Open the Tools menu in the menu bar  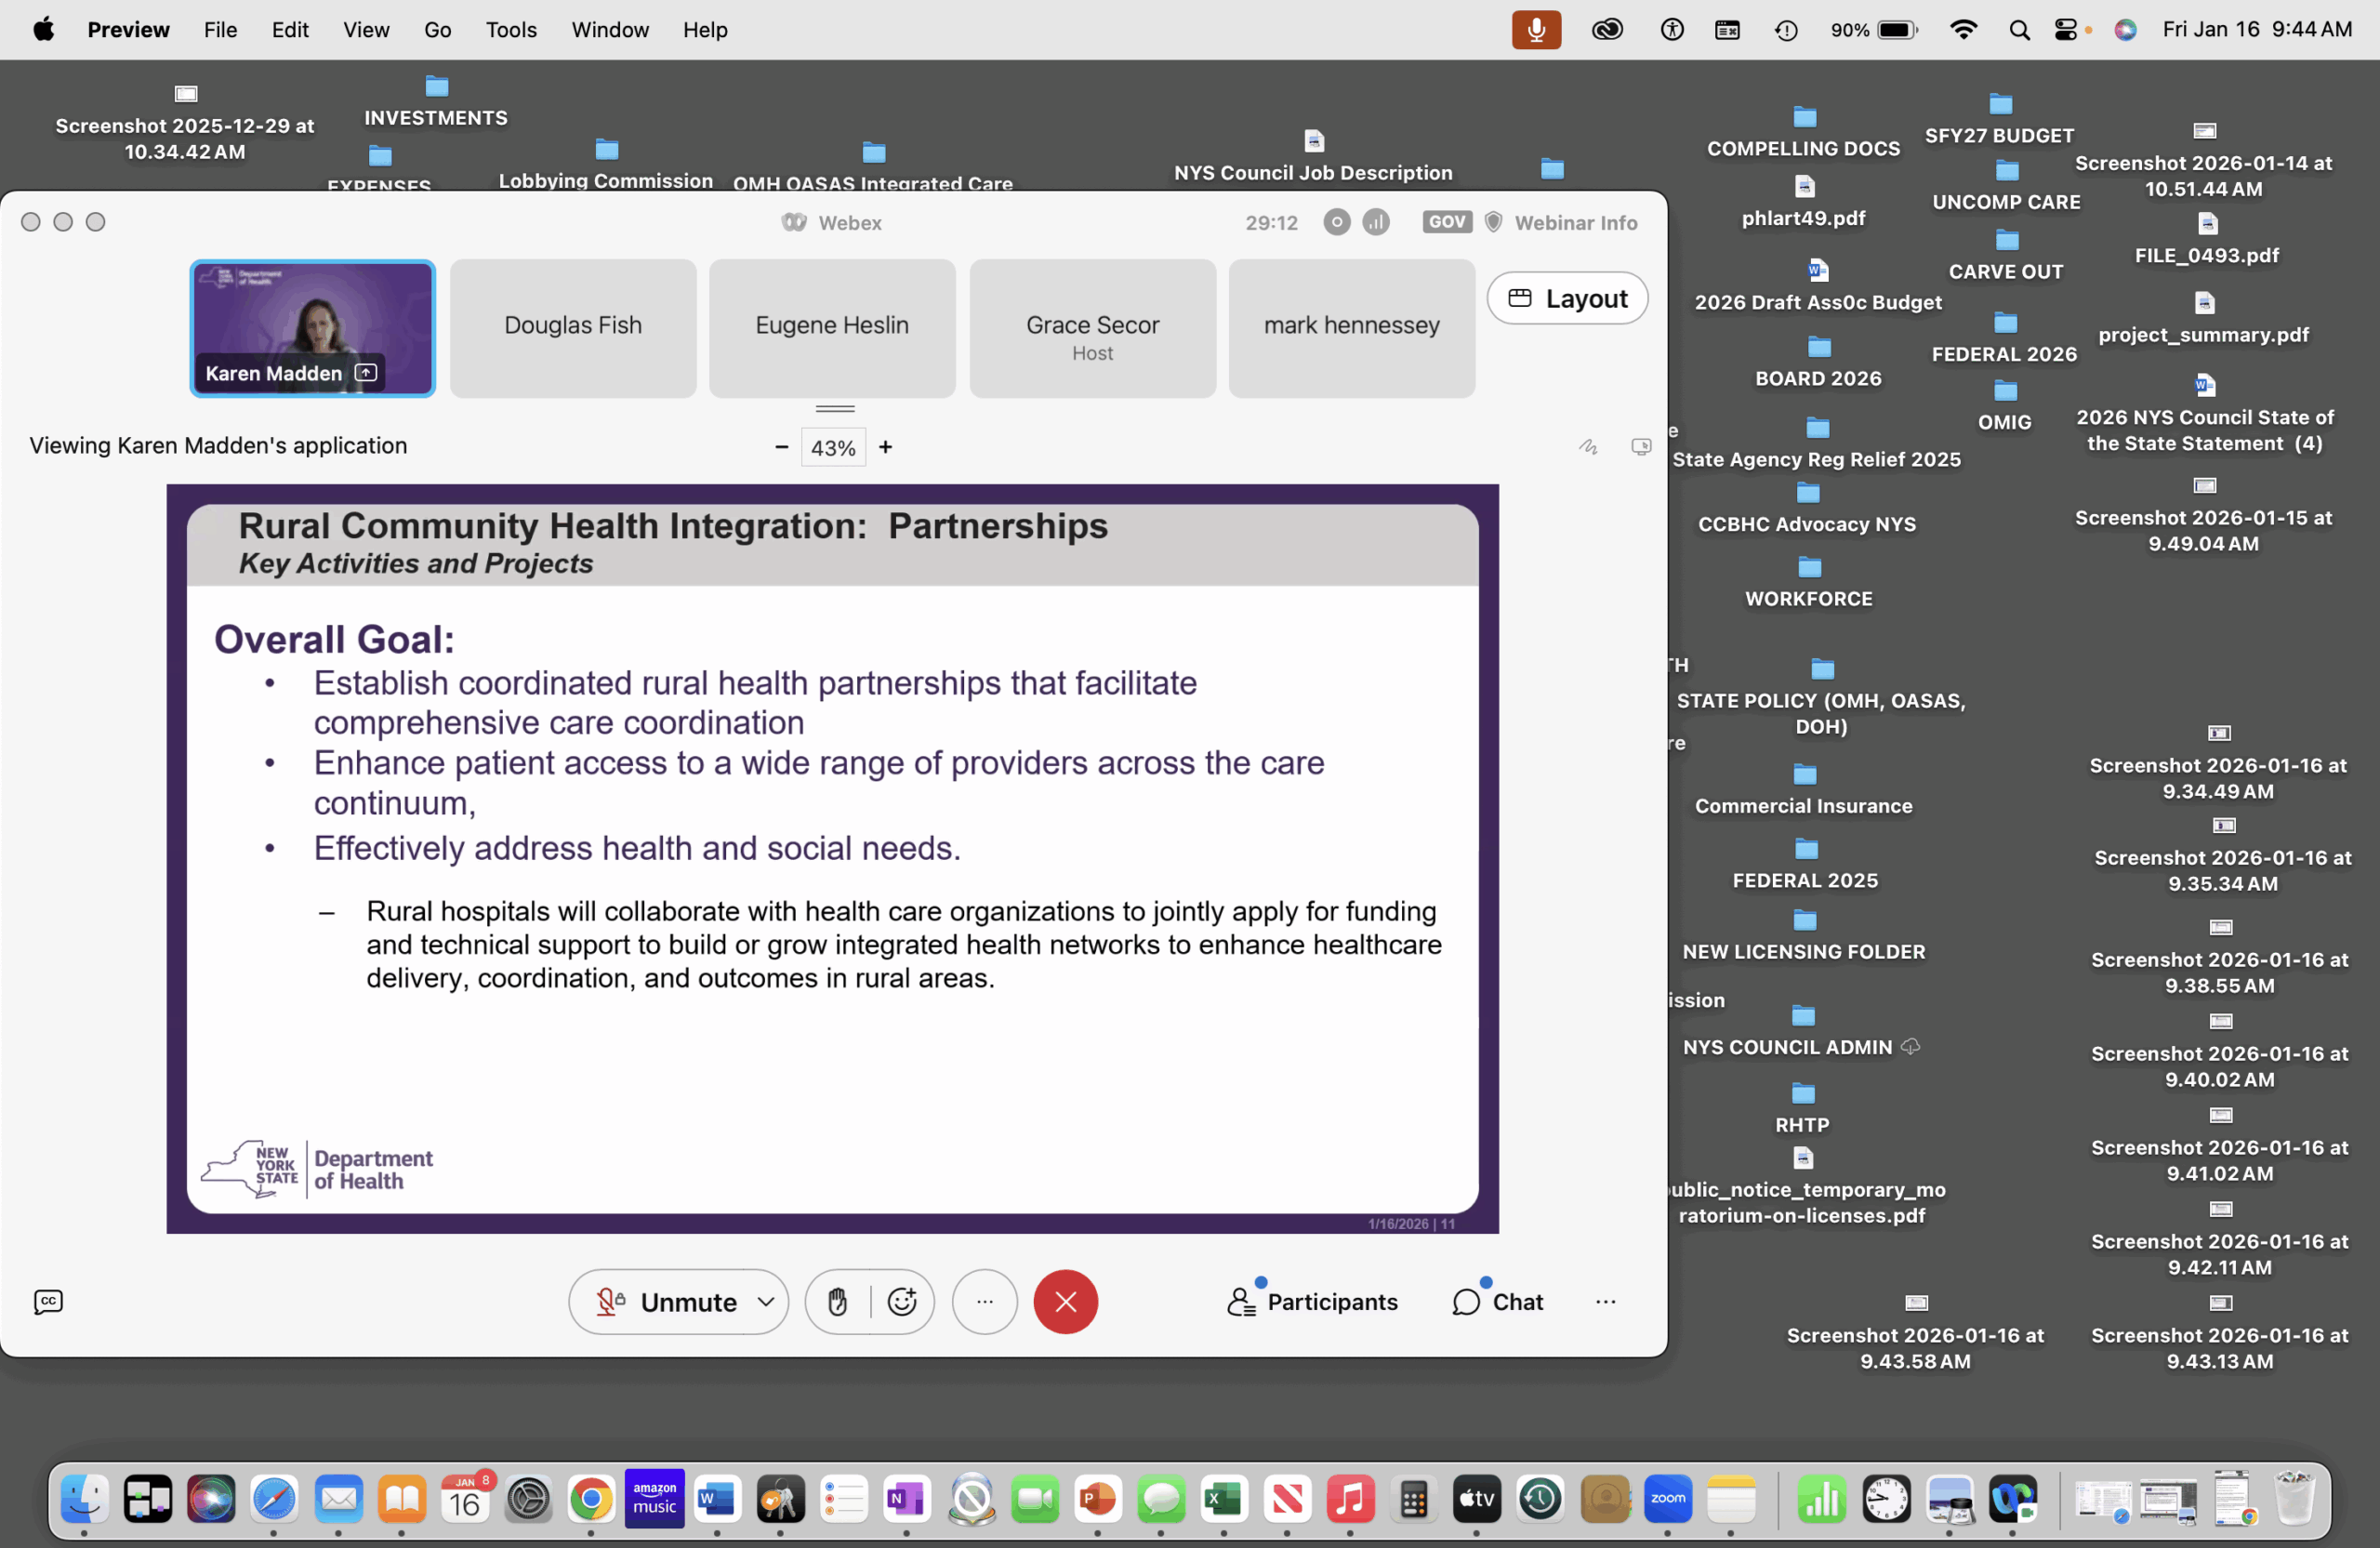[x=511, y=30]
